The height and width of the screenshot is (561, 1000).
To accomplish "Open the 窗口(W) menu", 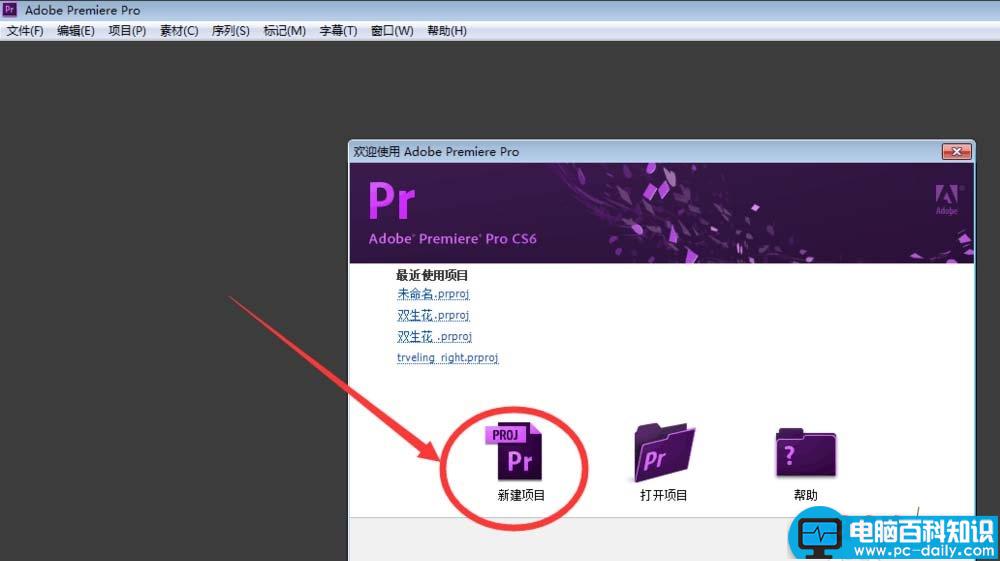I will pos(392,31).
